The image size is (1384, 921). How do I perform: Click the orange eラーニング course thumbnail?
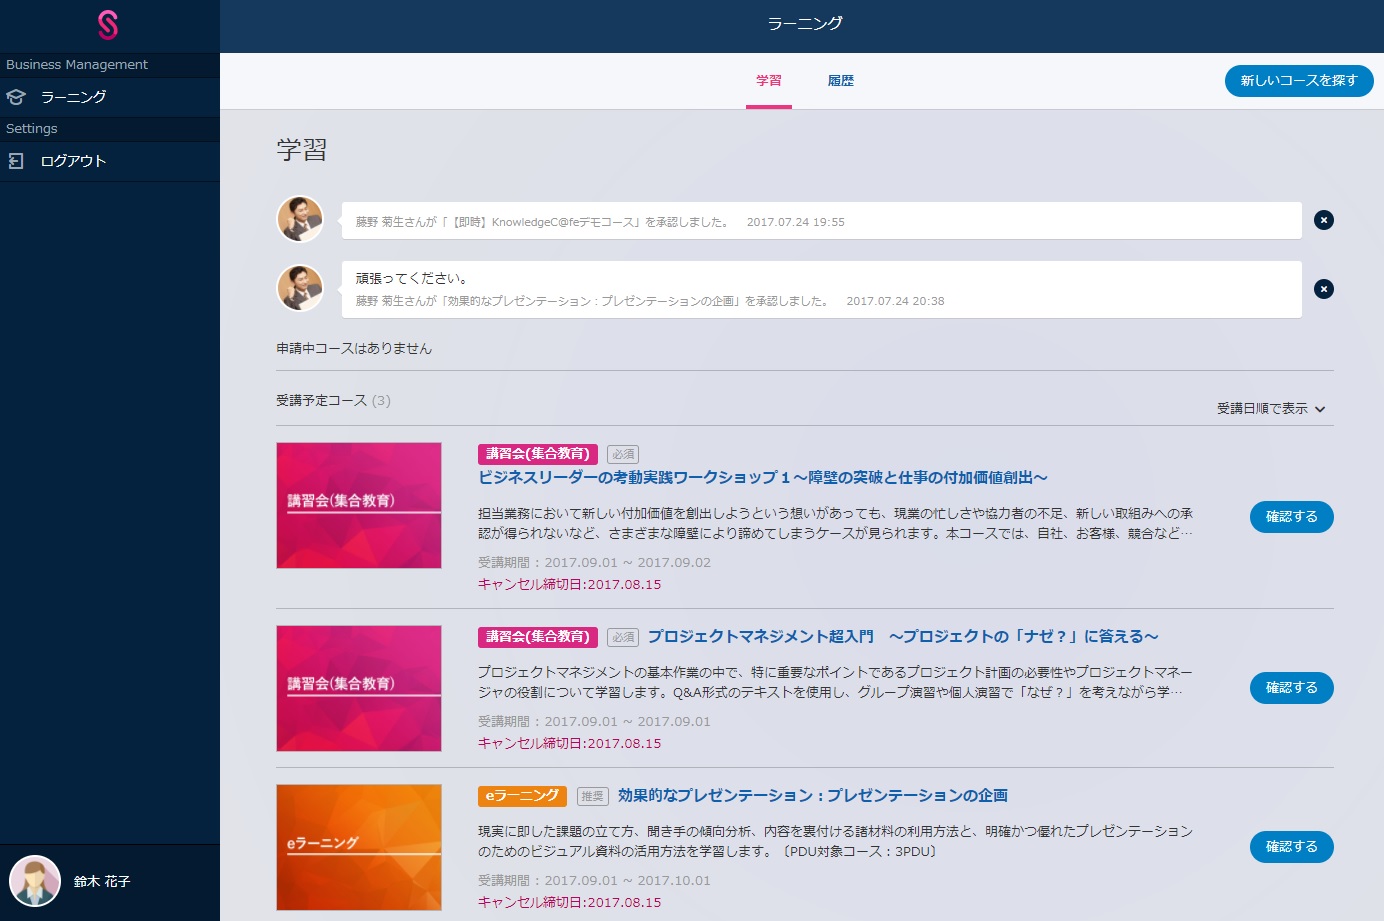click(359, 847)
